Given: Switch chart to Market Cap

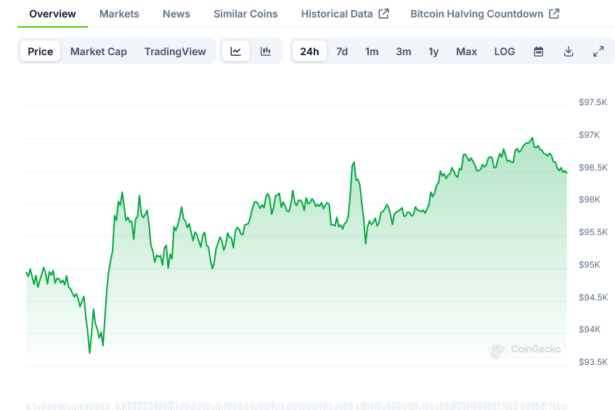Looking at the screenshot, I should [98, 51].
